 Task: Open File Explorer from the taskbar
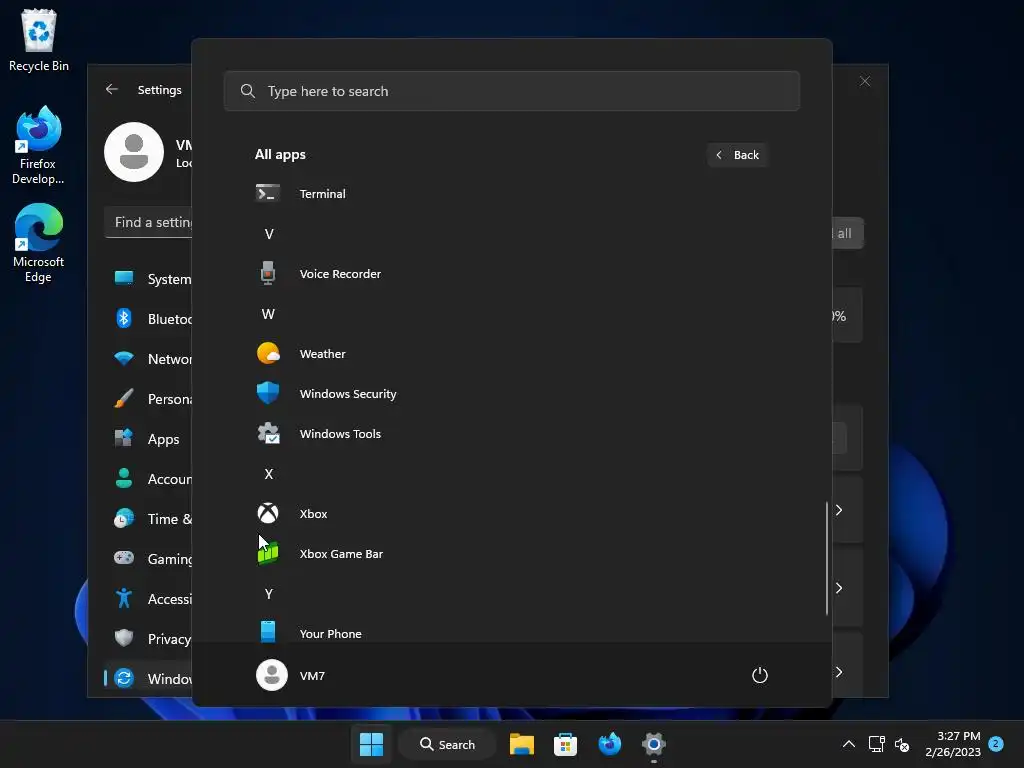pos(522,744)
